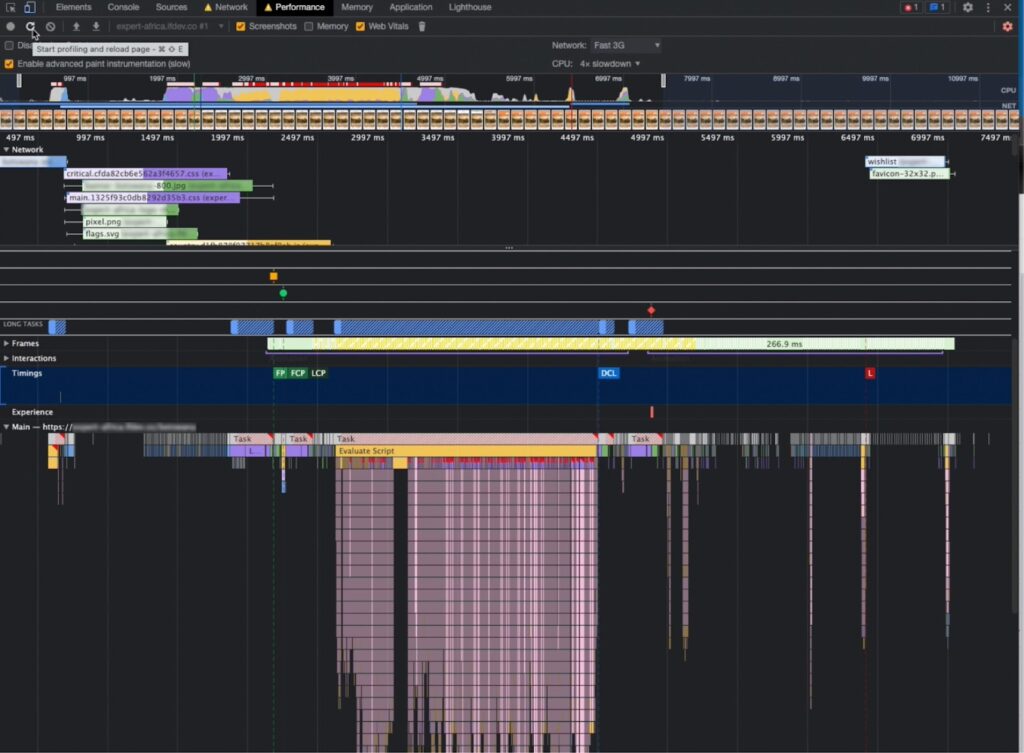Toggle the Screenshots checkbox
This screenshot has width=1024, height=753.
pyautogui.click(x=240, y=27)
